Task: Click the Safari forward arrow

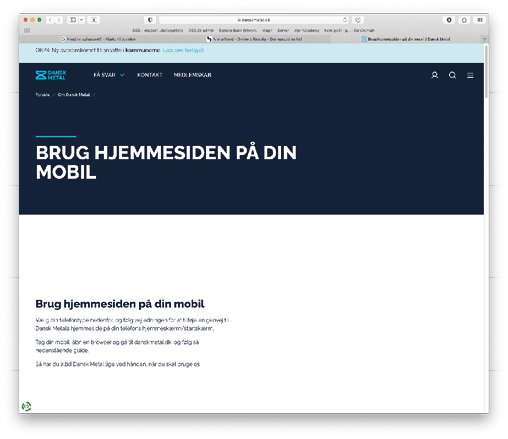Action: click(x=59, y=20)
